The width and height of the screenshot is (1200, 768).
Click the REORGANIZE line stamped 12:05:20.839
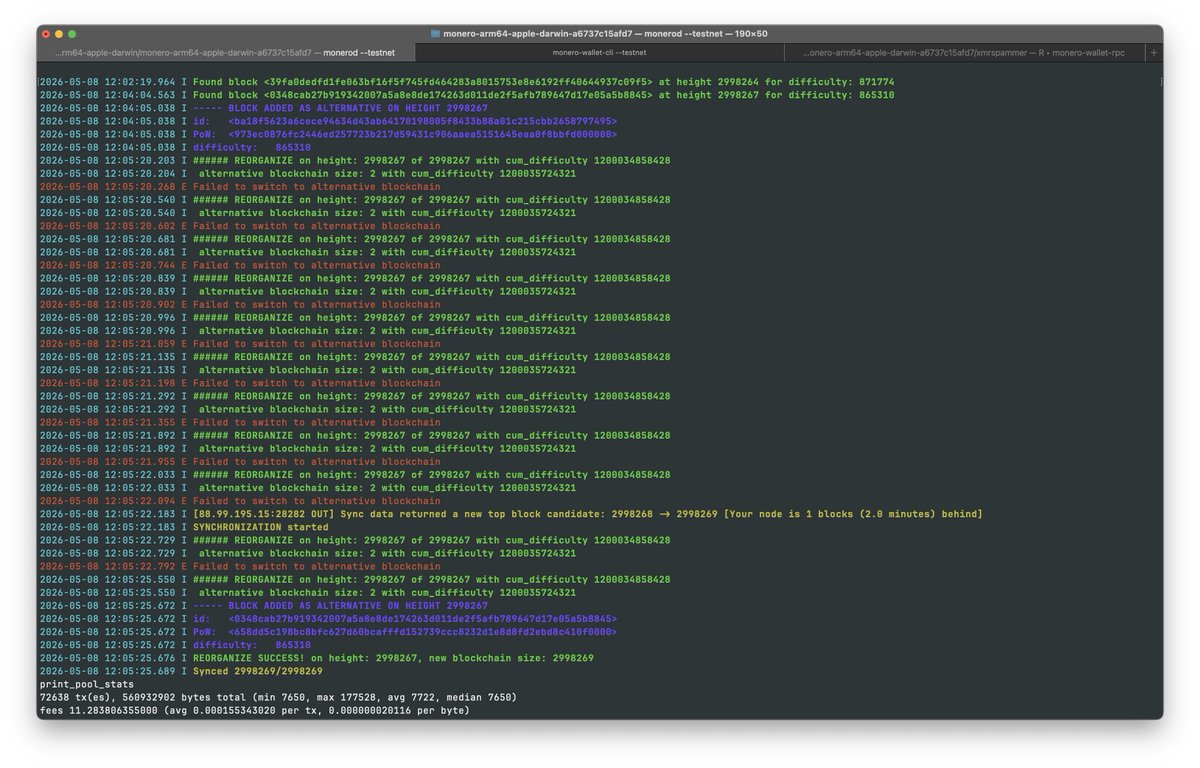tap(355, 278)
